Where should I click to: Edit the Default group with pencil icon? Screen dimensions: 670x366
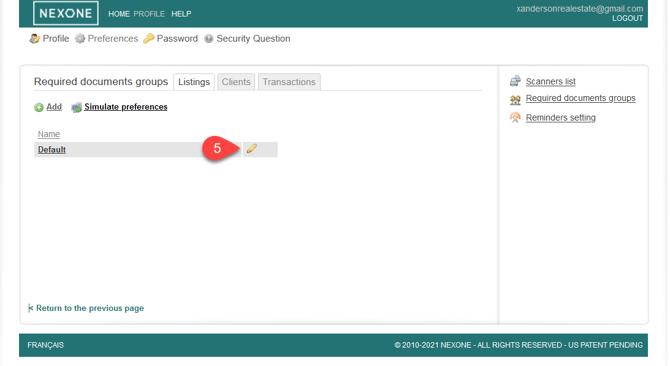click(x=252, y=149)
